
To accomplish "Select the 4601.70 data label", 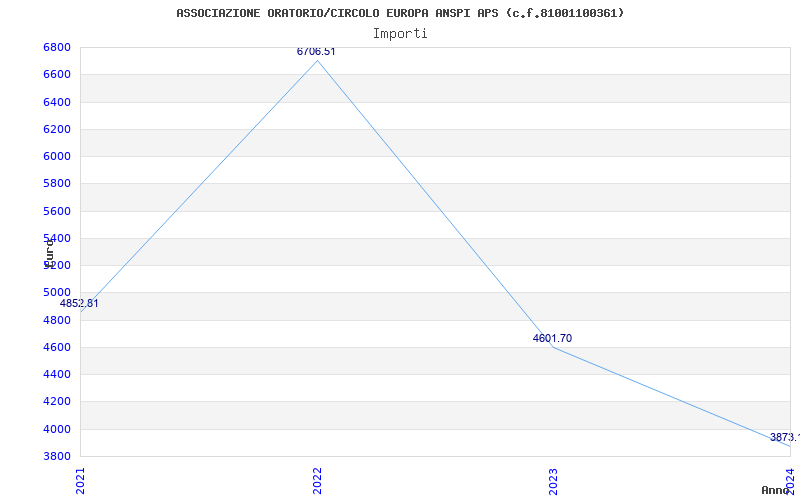I will click(x=552, y=338).
